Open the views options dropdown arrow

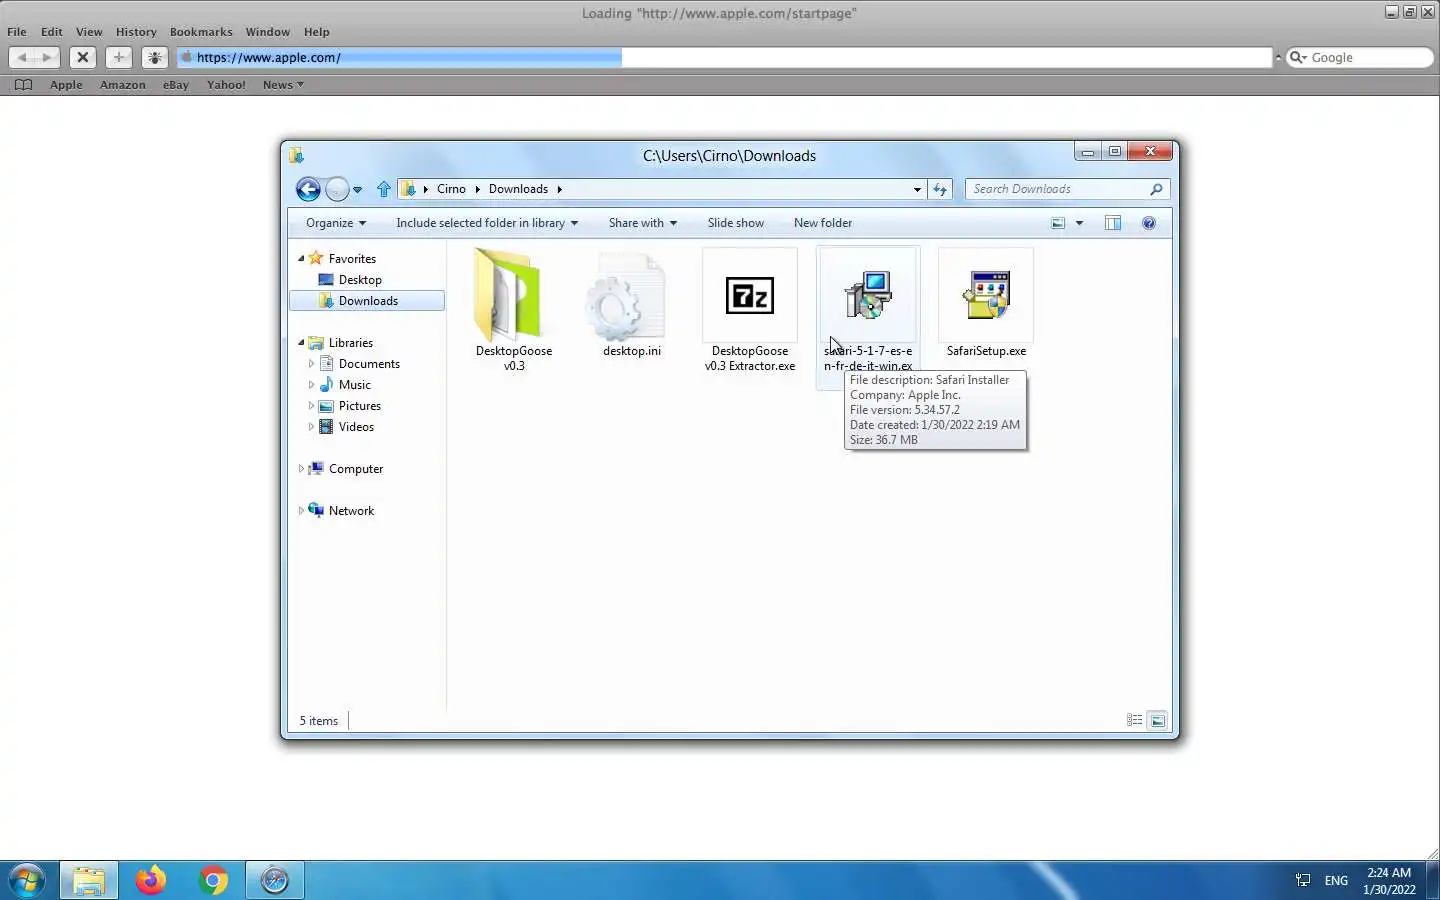1079,223
